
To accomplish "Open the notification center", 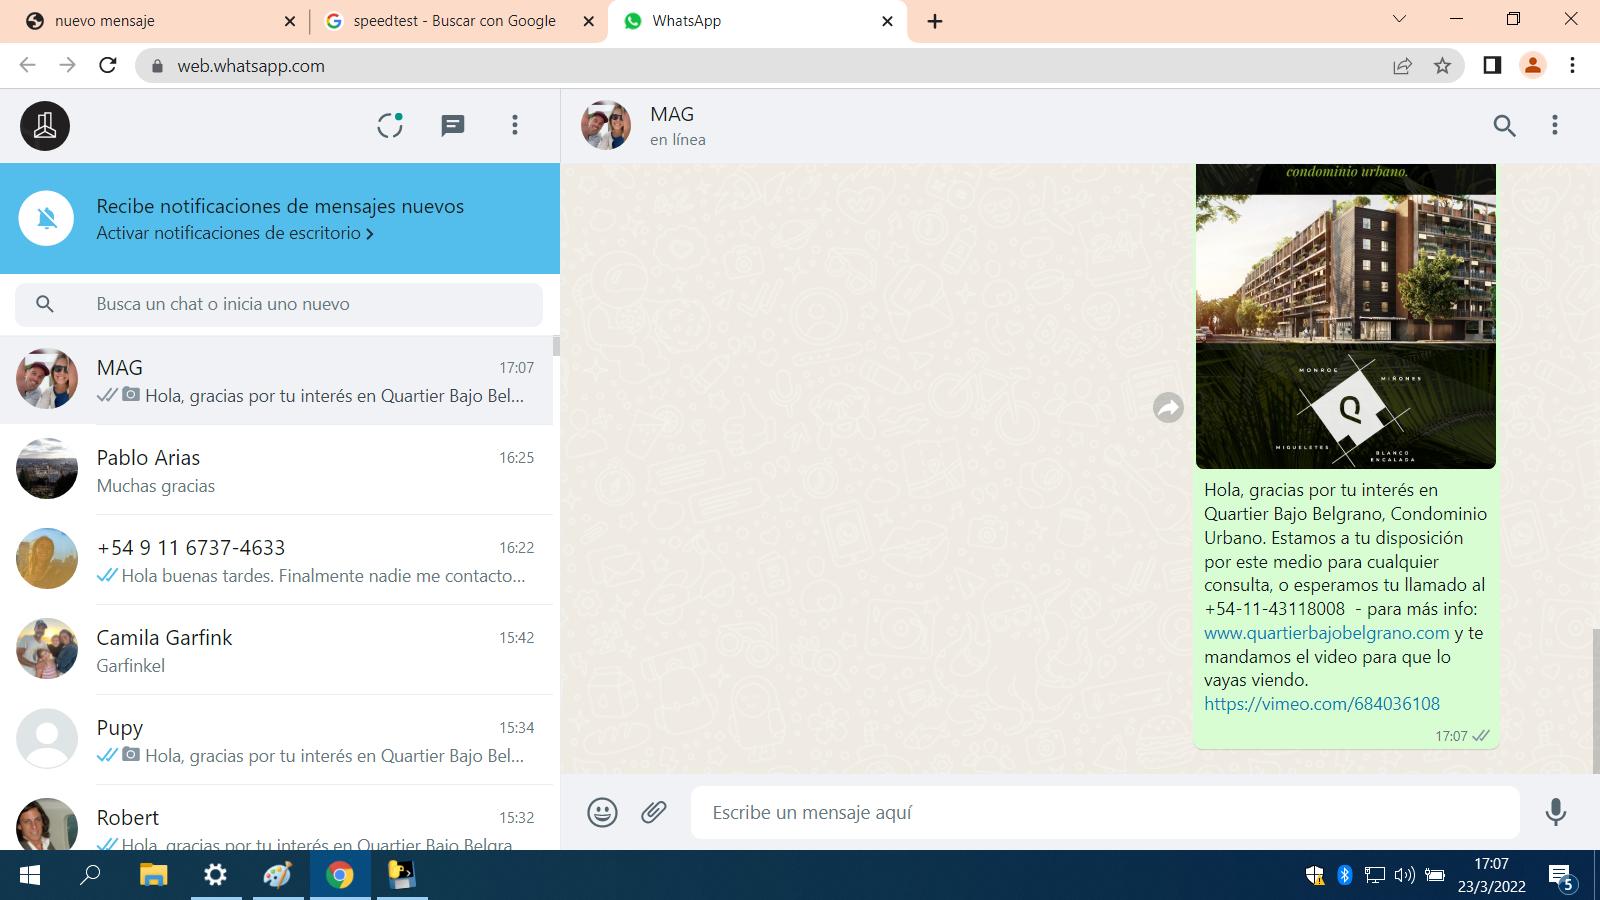I will 1562,878.
